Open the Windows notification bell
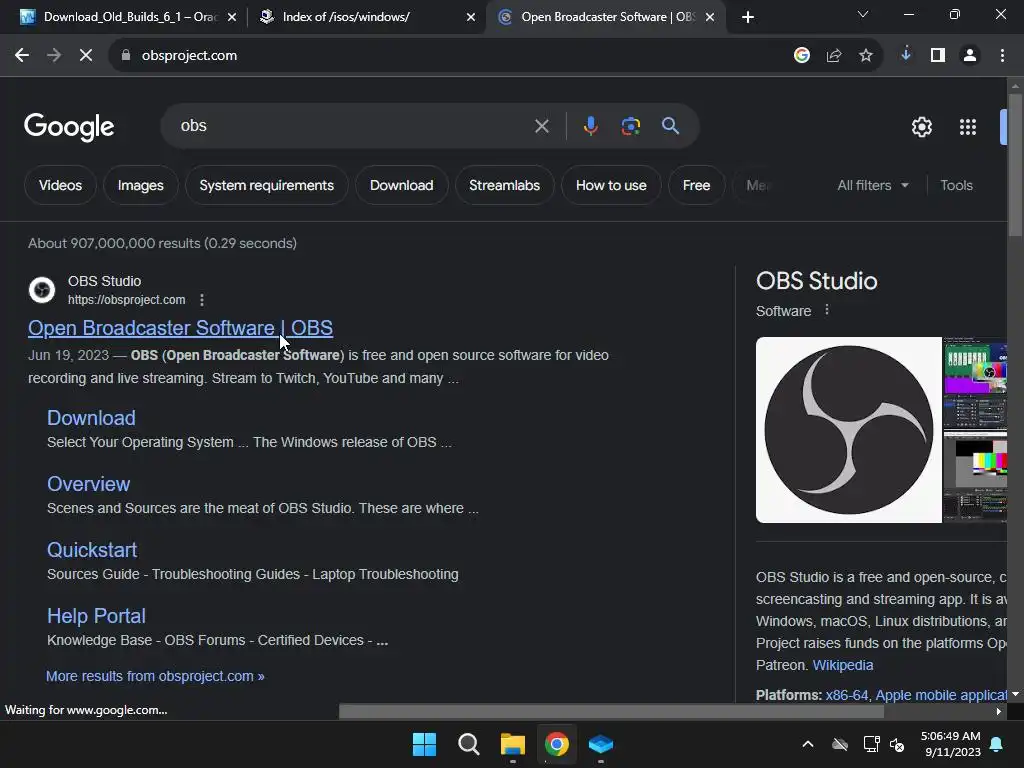The image size is (1024, 768). click(997, 744)
